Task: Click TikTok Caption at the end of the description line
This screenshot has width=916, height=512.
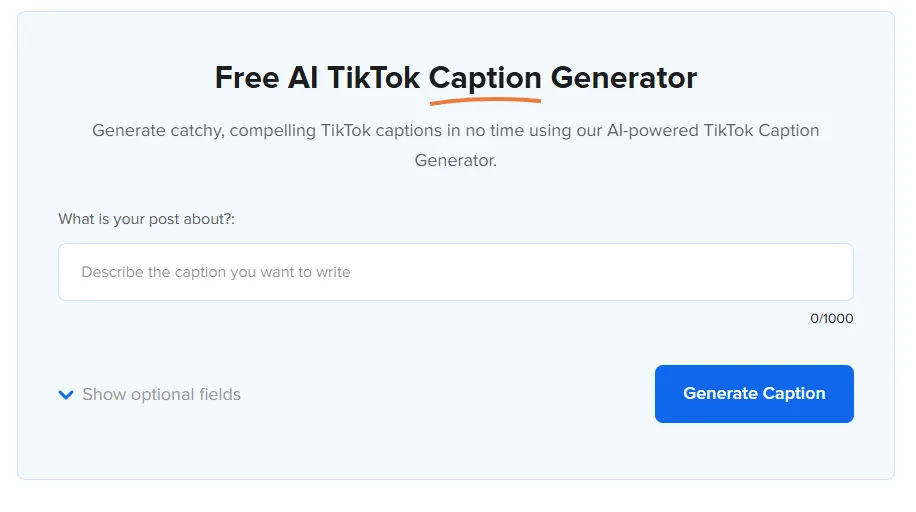Action: pyautogui.click(x=761, y=130)
